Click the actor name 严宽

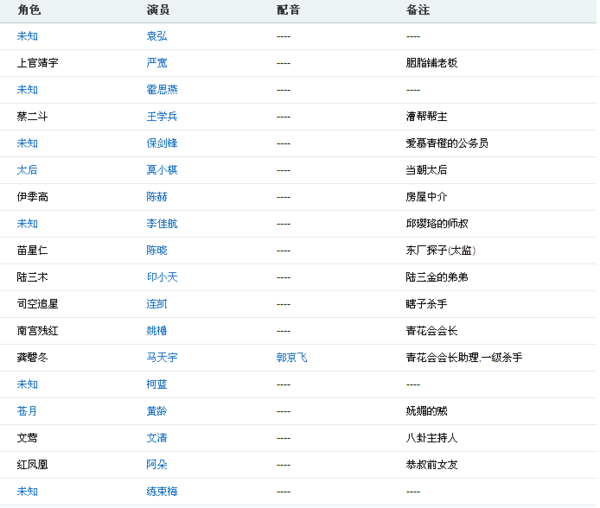(x=157, y=63)
